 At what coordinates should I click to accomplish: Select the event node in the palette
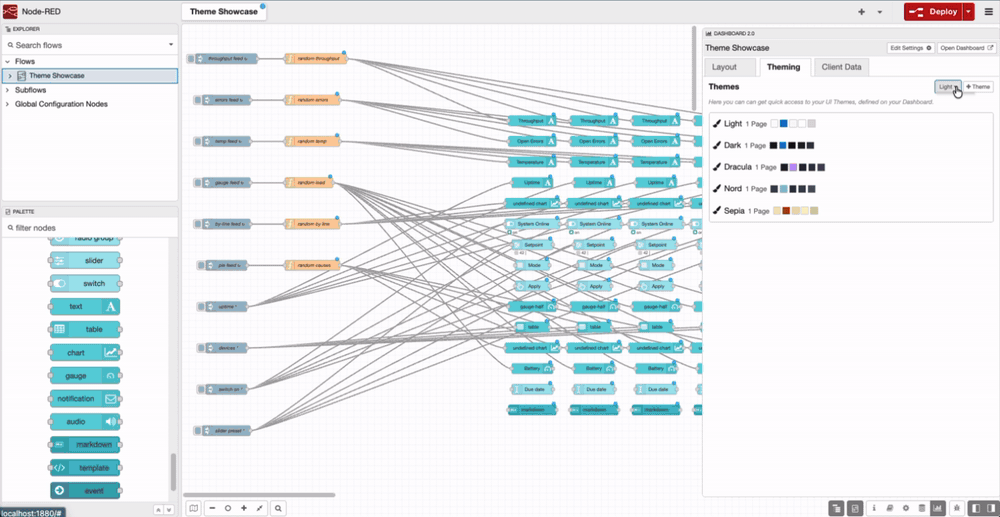pyautogui.click(x=85, y=491)
